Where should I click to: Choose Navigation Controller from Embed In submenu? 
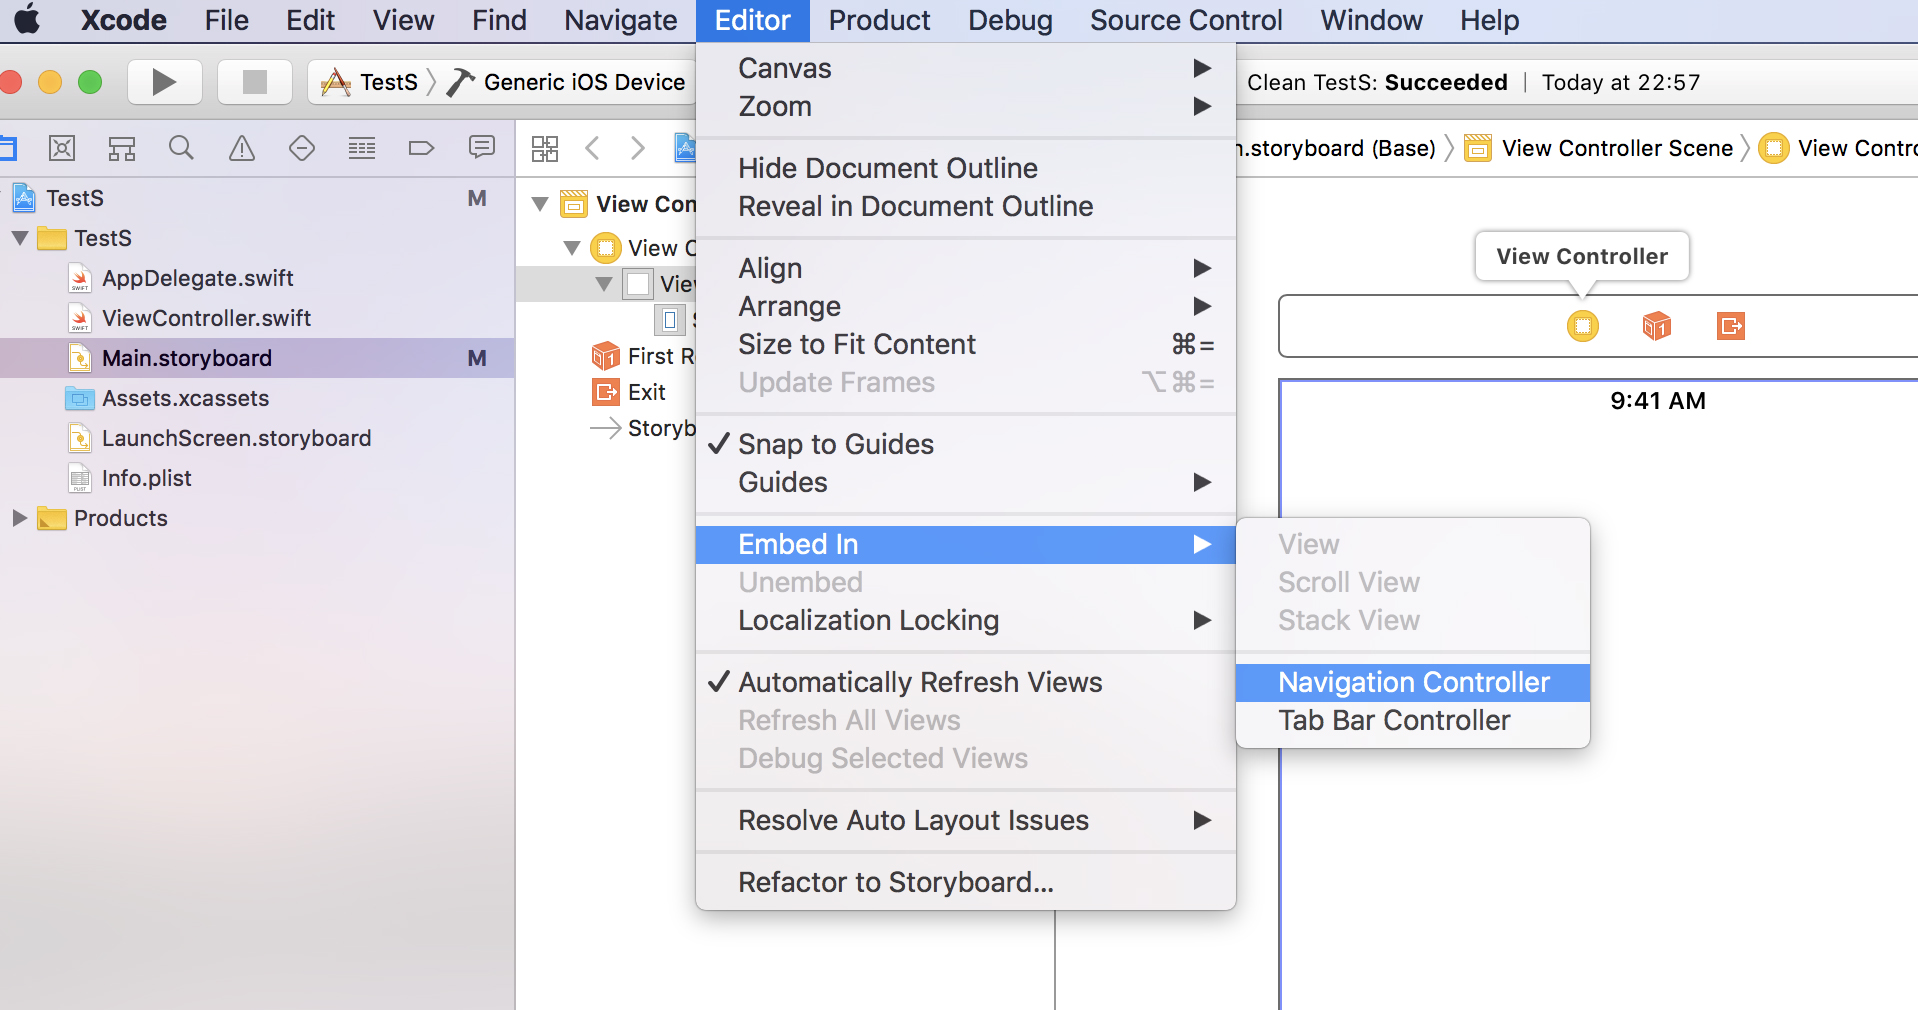(1413, 682)
